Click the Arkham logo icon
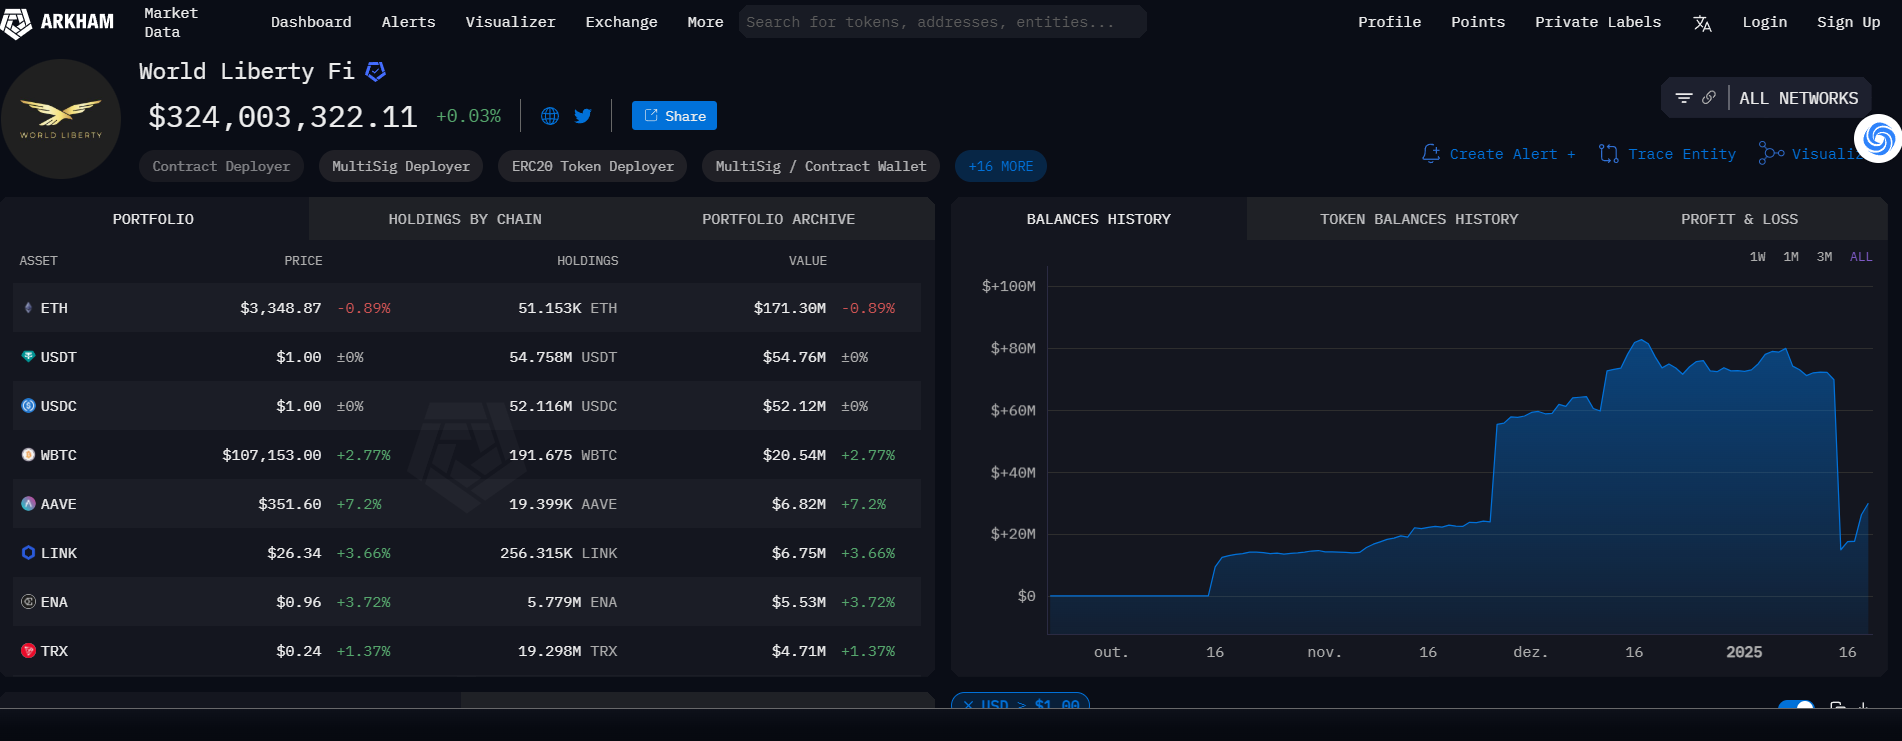This screenshot has width=1902, height=741. (16, 22)
